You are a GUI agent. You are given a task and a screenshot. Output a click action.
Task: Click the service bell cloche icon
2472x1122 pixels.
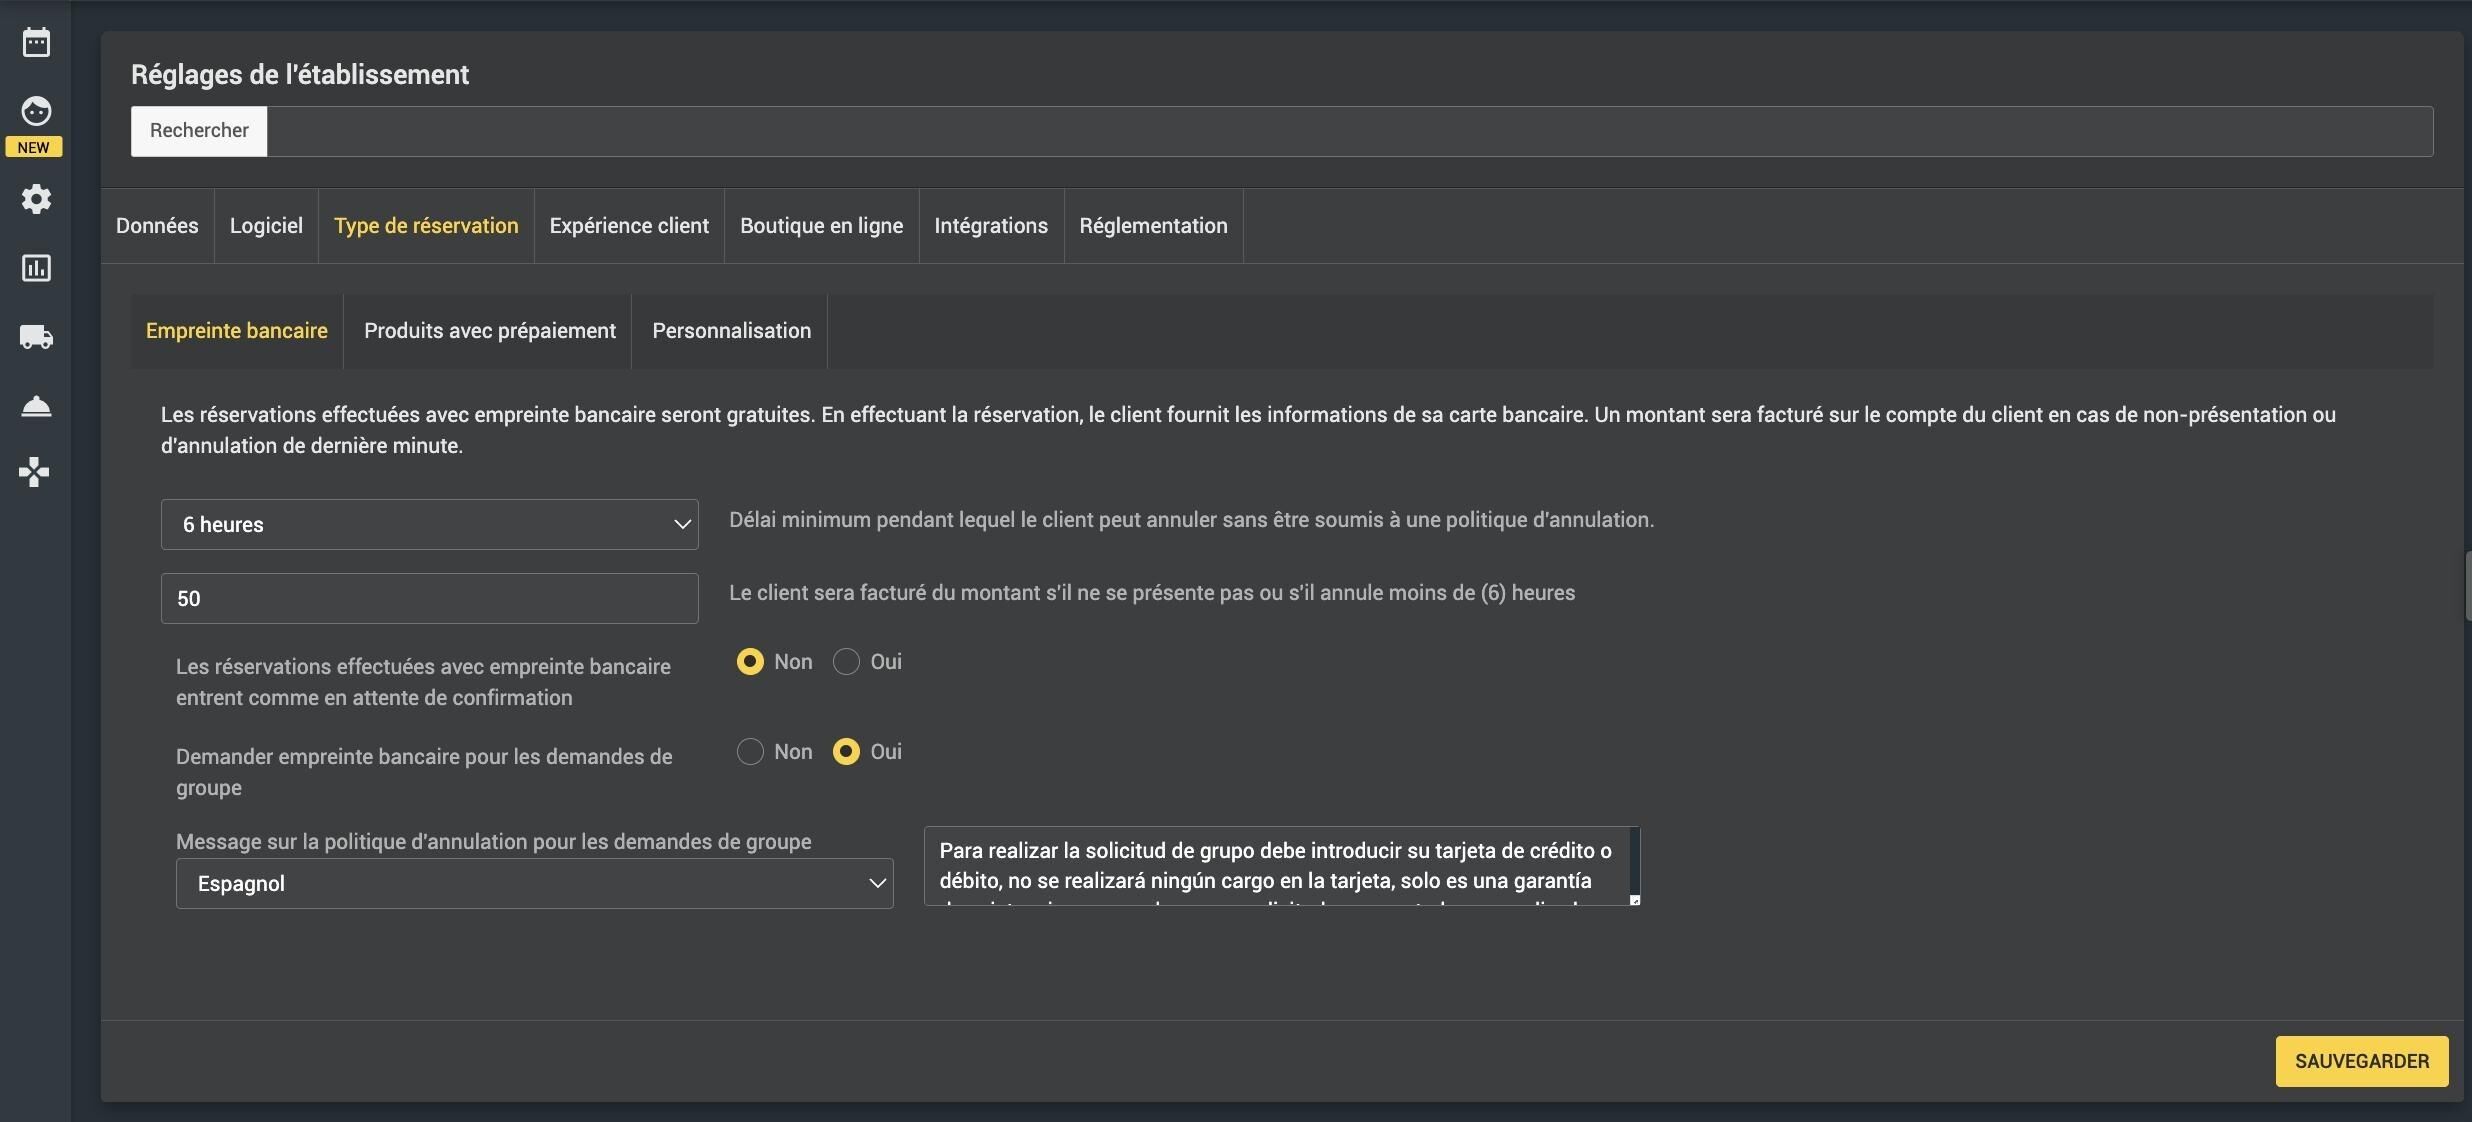36,406
